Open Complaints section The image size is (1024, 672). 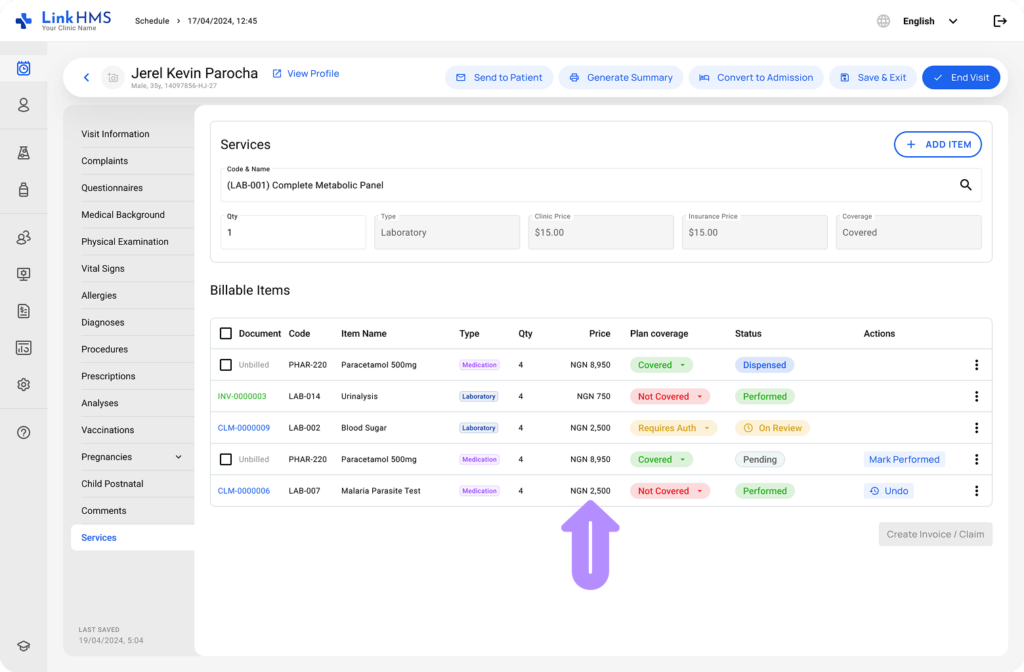pyautogui.click(x=104, y=161)
